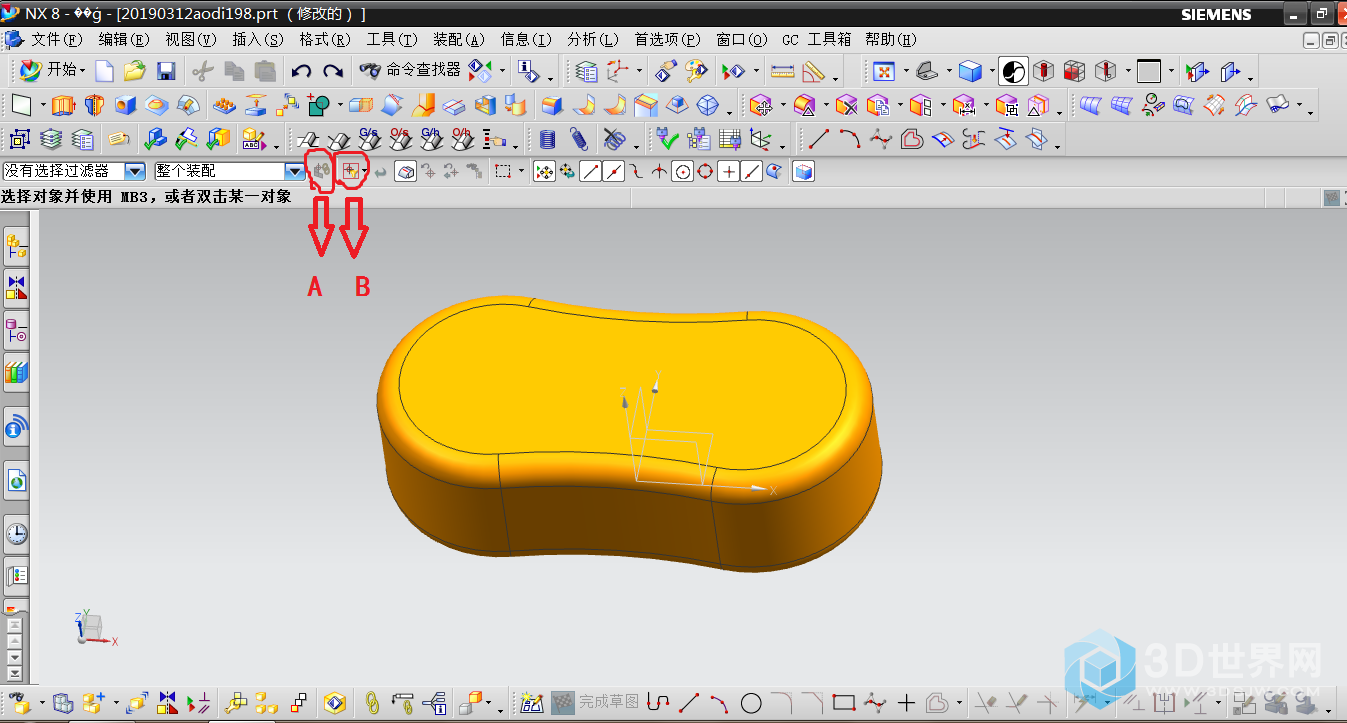This screenshot has width=1347, height=723.
Task: Expand the 没有选择过滤器 selection filter dropdown
Action: click(x=135, y=172)
